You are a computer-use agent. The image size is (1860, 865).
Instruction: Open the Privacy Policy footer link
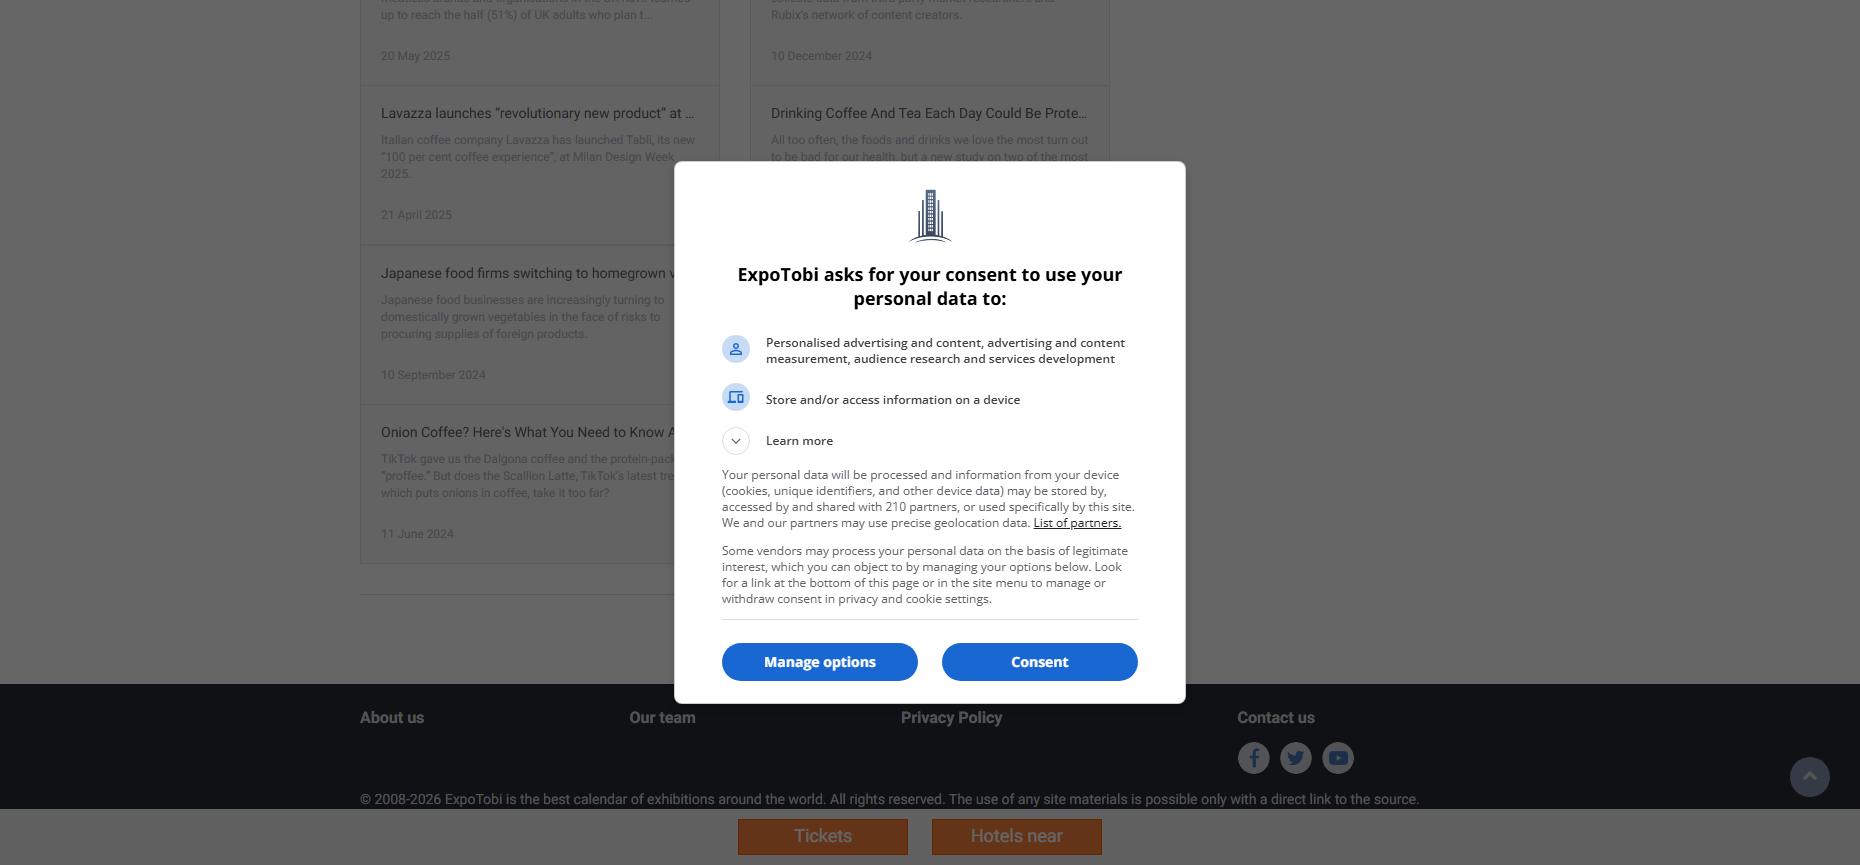pyautogui.click(x=951, y=718)
